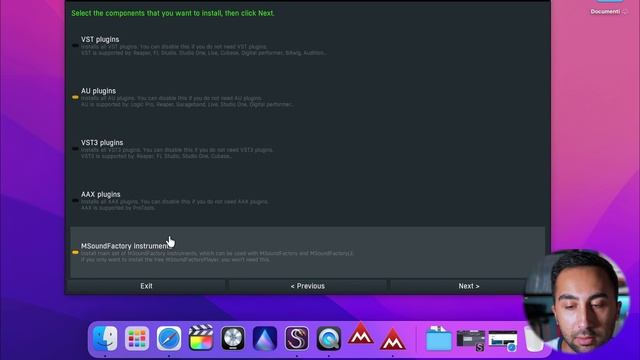Viewport: 640px width, 360px height.
Task: Click the MeldaProduction icon beside the dock divider
Action: [393, 339]
